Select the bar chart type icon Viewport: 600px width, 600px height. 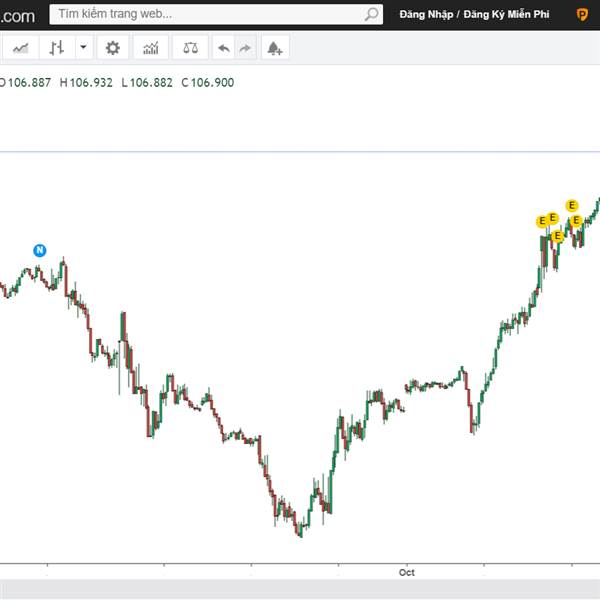tap(57, 48)
